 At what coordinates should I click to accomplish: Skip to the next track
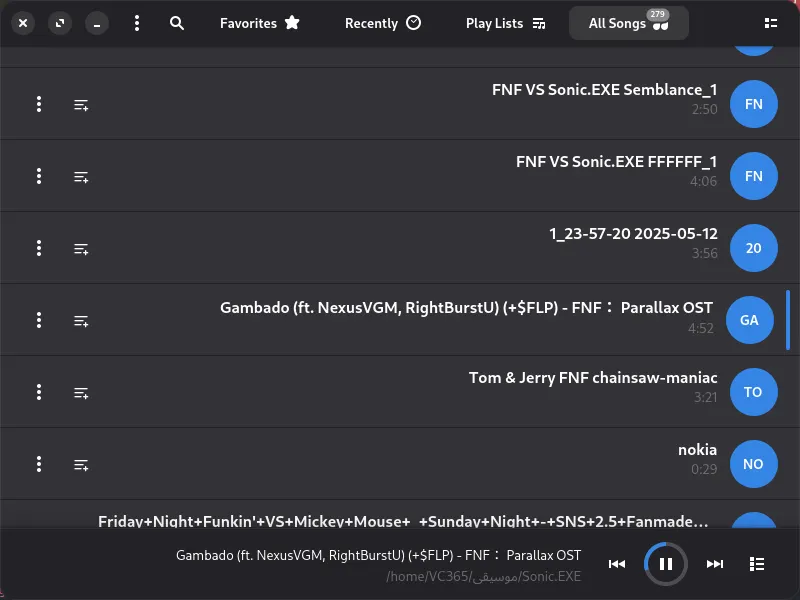(x=715, y=564)
